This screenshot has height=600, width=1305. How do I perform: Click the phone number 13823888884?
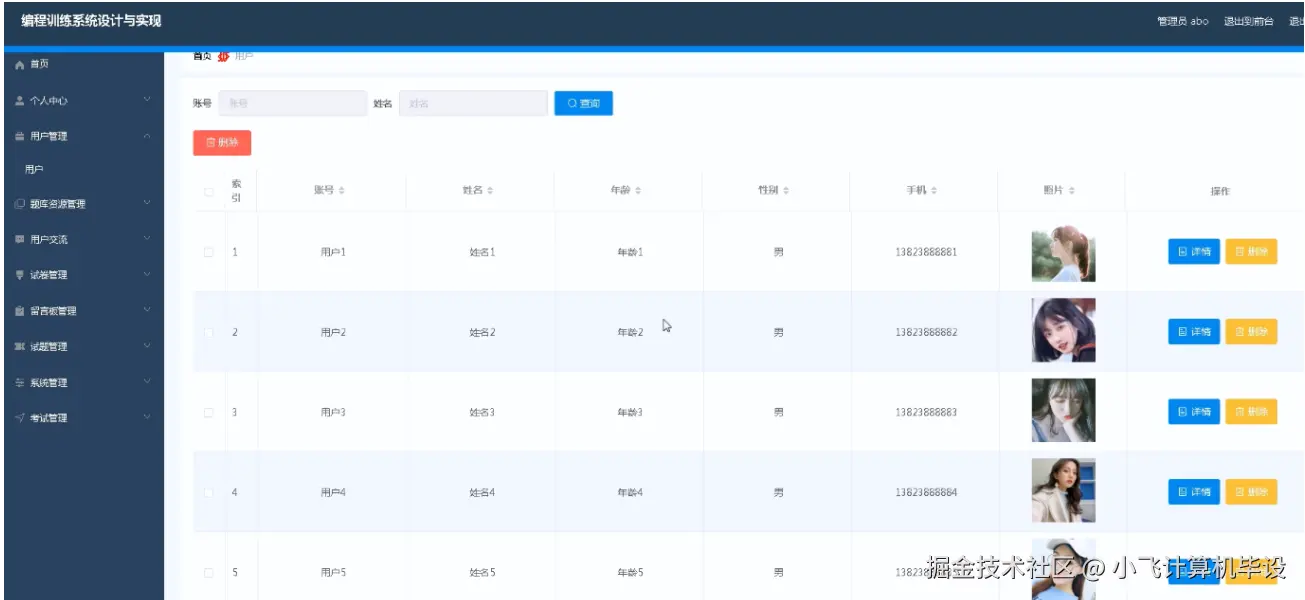(x=926, y=492)
